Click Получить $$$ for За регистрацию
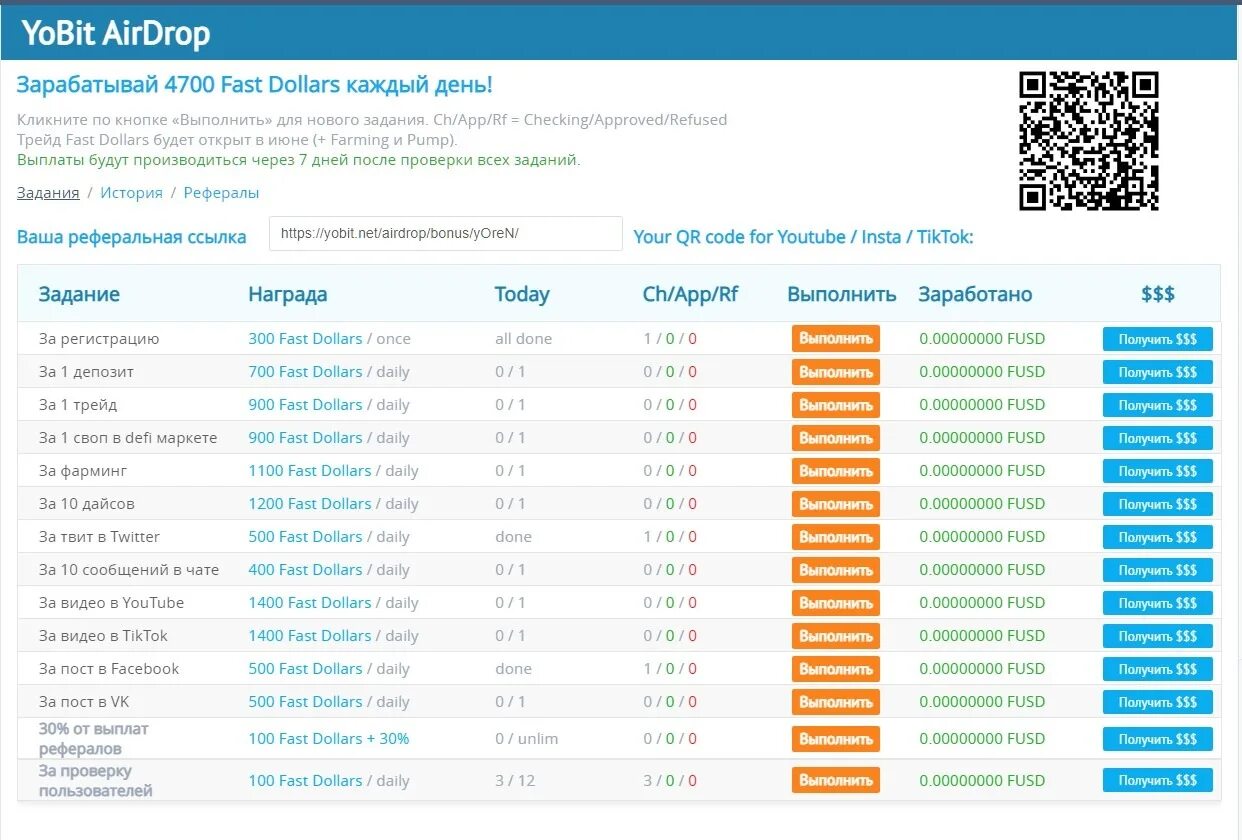This screenshot has width=1242, height=840. pos(1158,339)
